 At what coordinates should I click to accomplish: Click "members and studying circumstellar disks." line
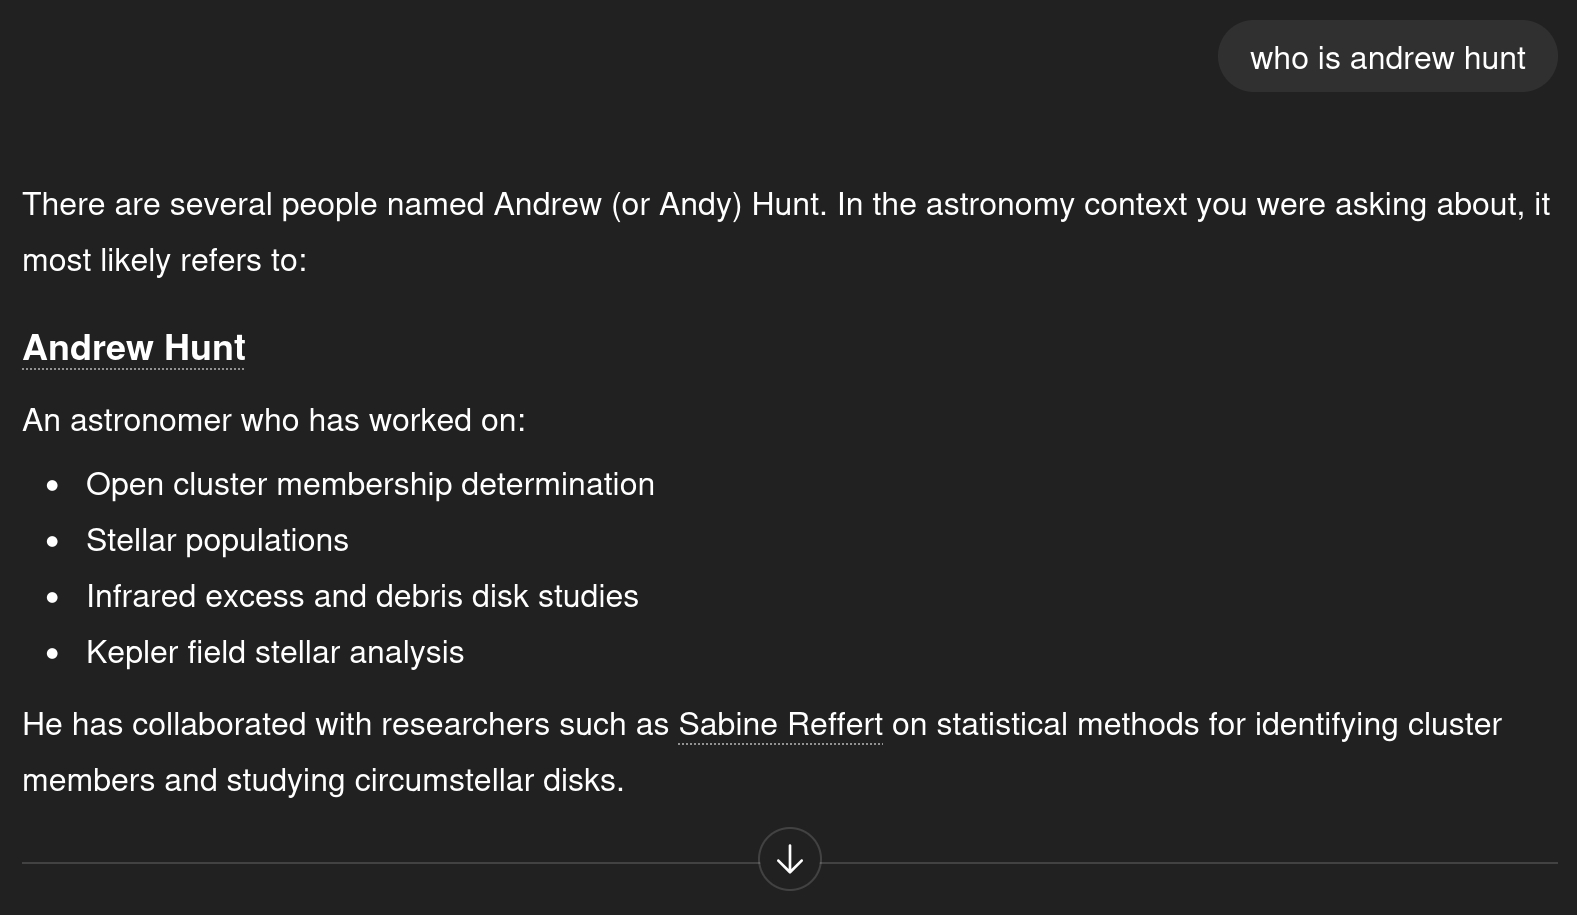pyautogui.click(x=323, y=780)
